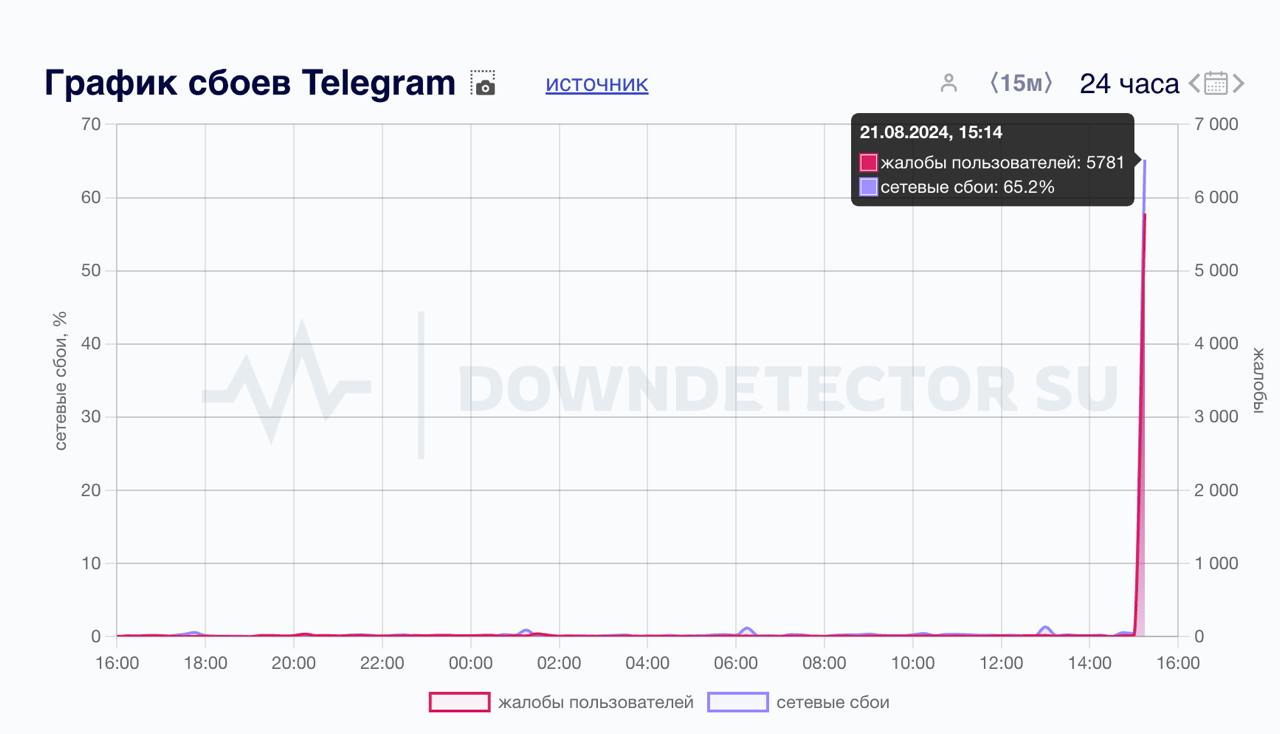Click the user profile icon

point(949,83)
